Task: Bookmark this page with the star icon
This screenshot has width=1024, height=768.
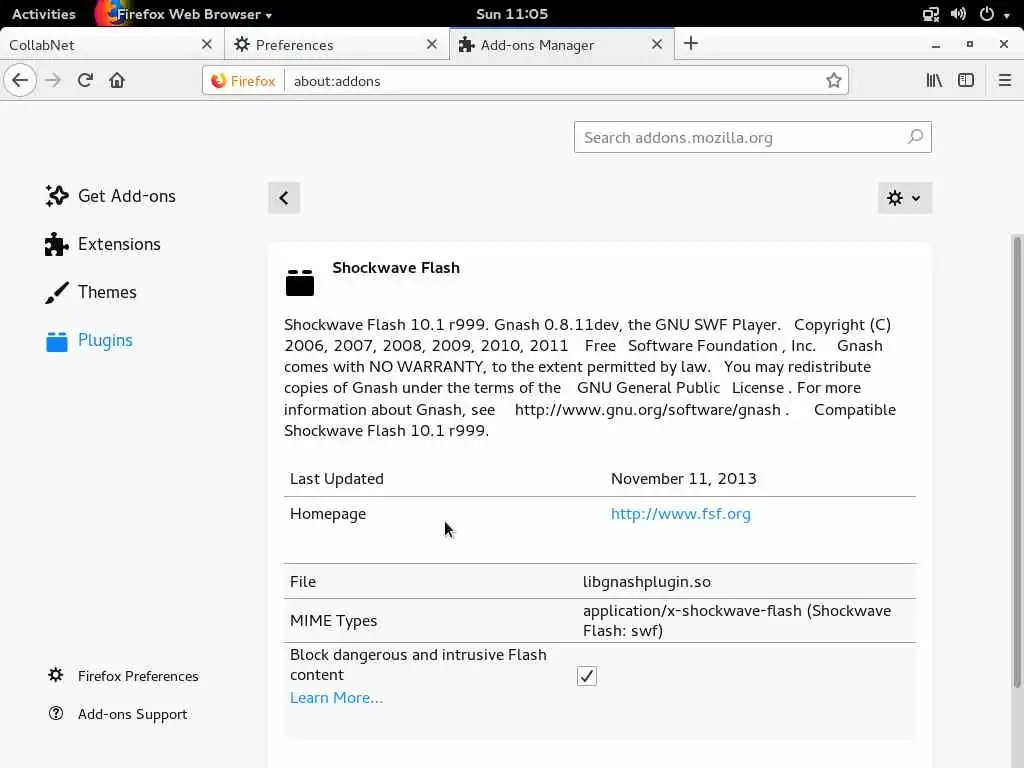Action: tap(833, 80)
